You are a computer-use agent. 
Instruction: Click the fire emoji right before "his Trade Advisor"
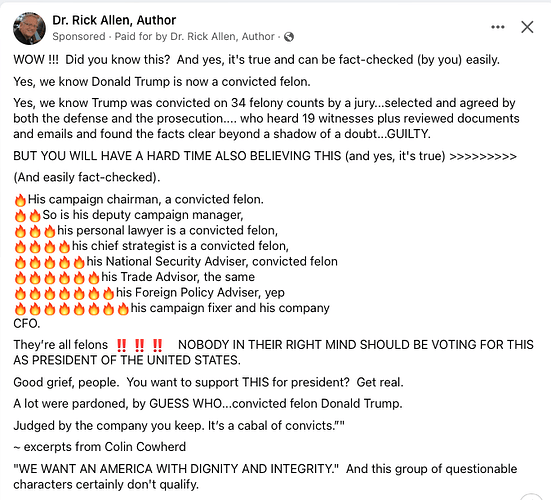[93, 278]
